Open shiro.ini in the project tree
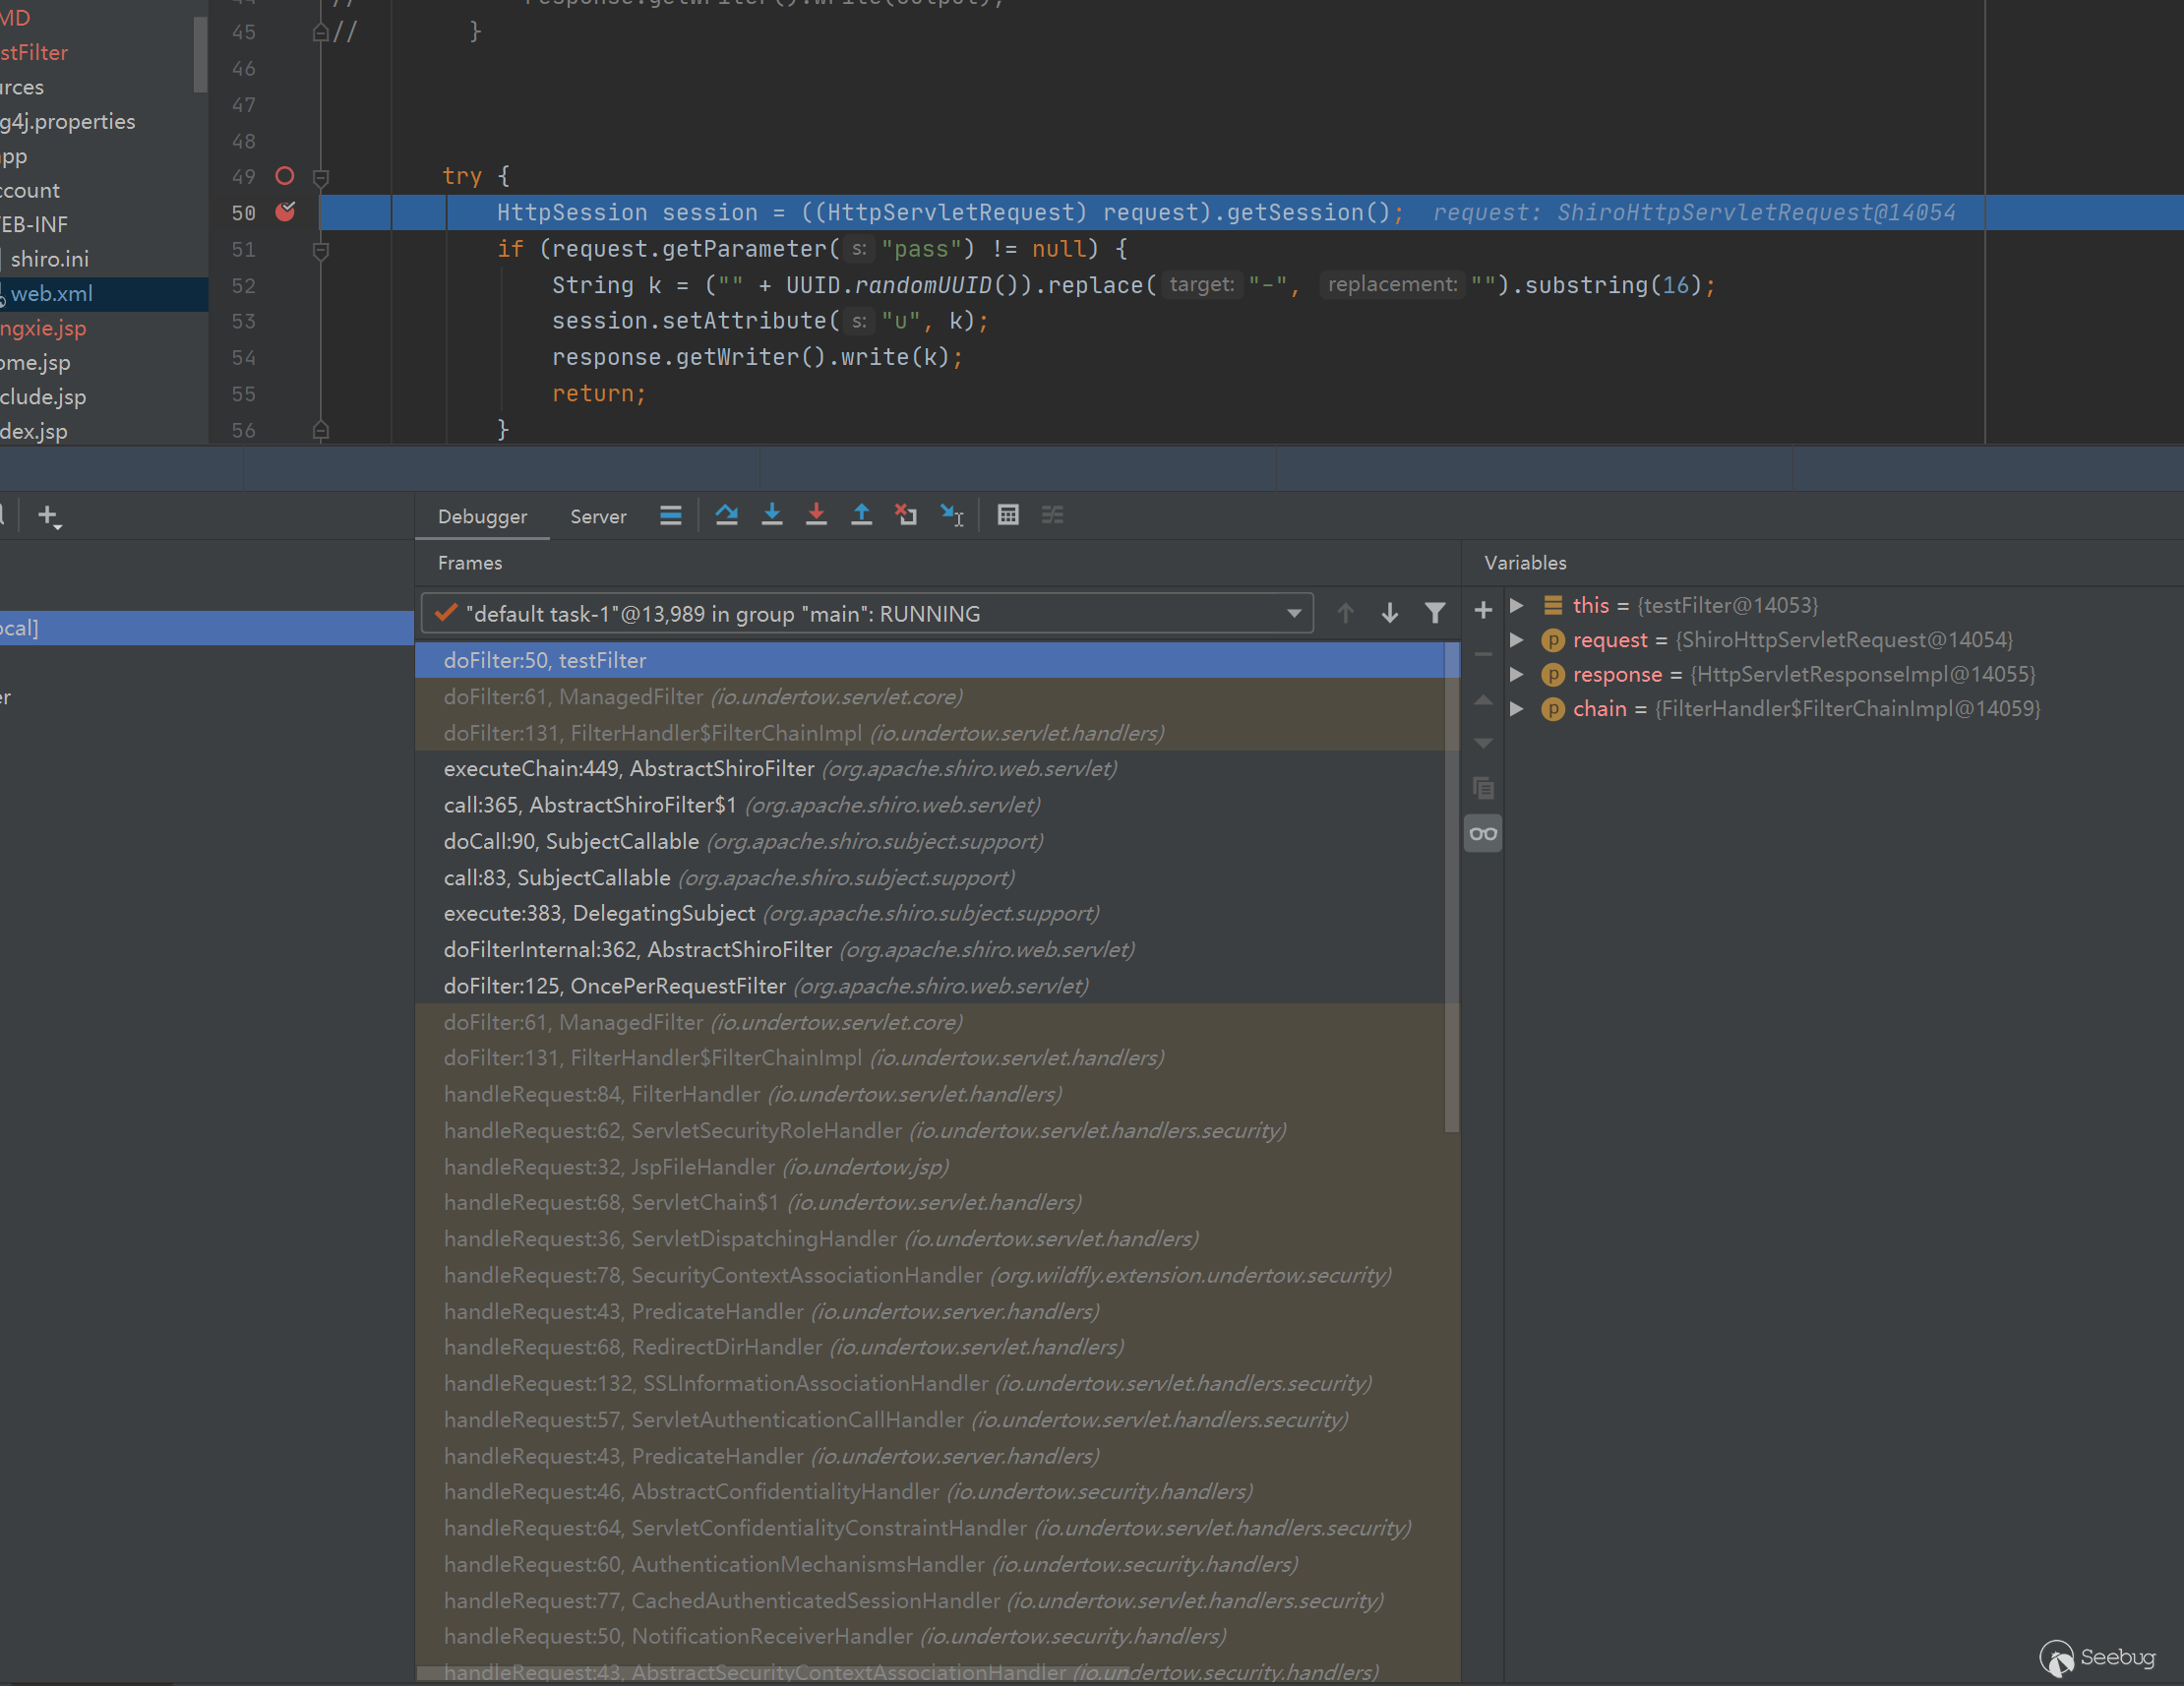This screenshot has height=1686, width=2184. click(50, 259)
